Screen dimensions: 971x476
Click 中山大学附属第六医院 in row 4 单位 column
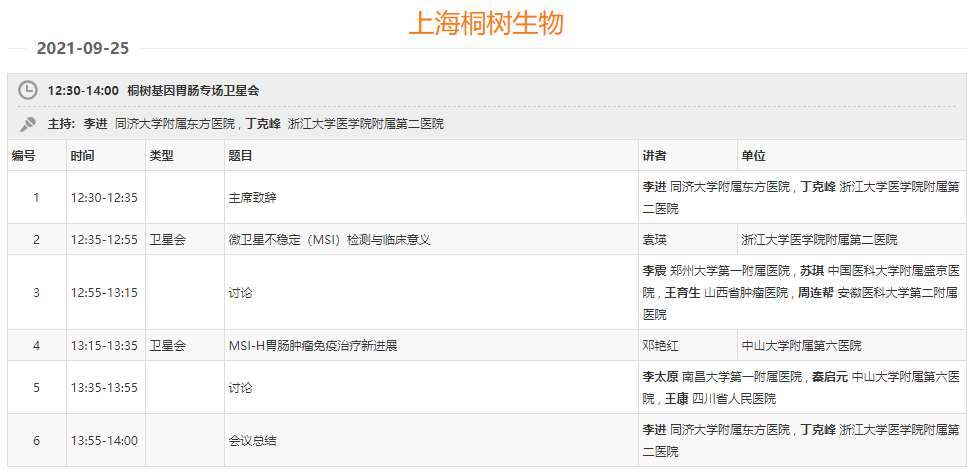point(801,346)
